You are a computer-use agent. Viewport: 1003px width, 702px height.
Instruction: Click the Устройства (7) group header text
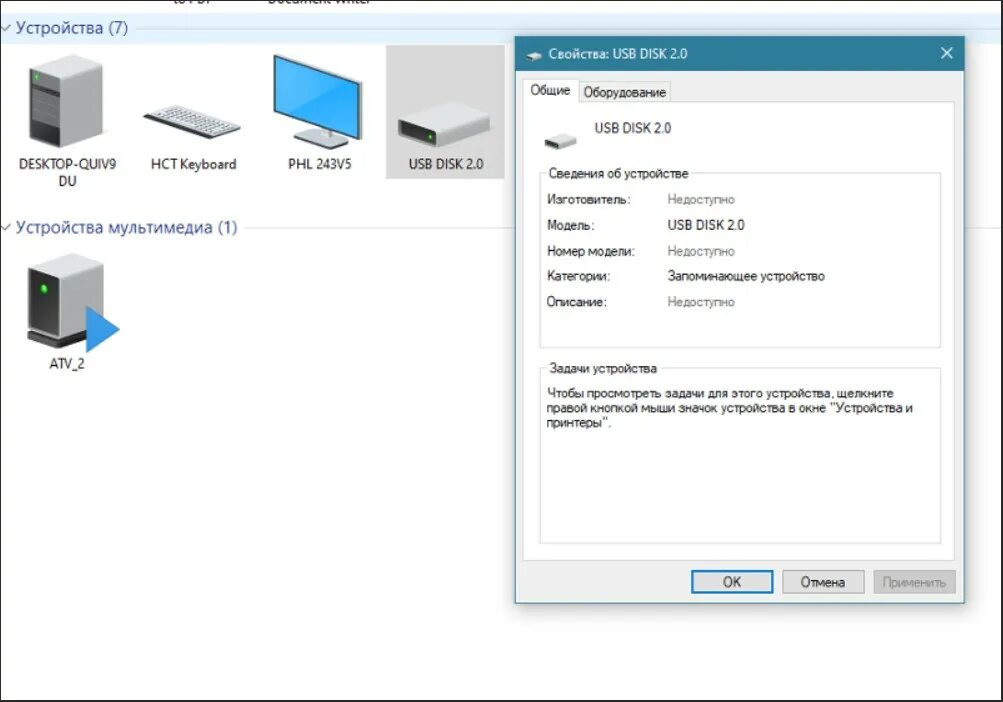72,28
